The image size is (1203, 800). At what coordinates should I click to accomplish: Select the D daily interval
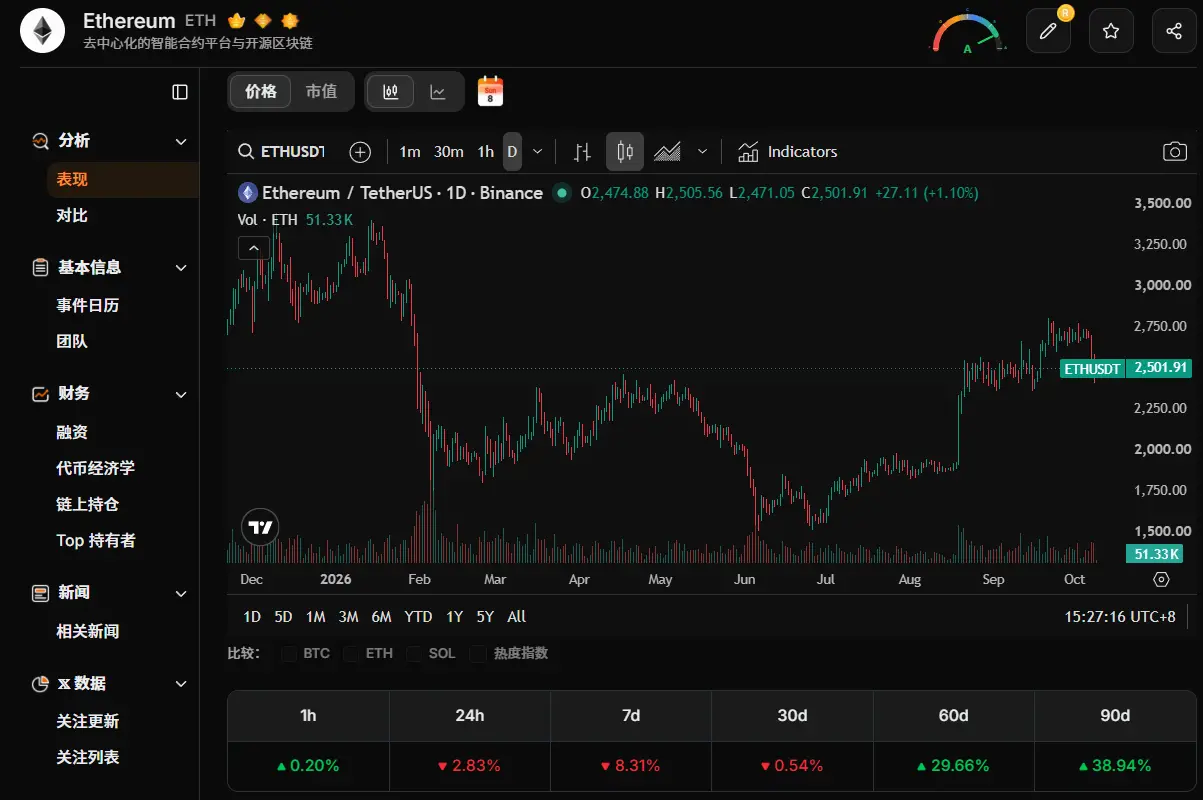pos(512,152)
